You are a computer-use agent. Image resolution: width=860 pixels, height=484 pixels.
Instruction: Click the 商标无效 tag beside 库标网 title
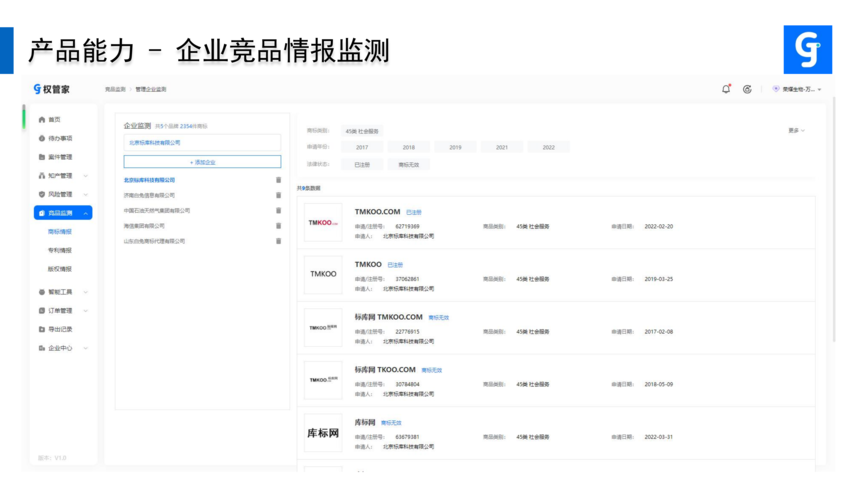point(391,423)
